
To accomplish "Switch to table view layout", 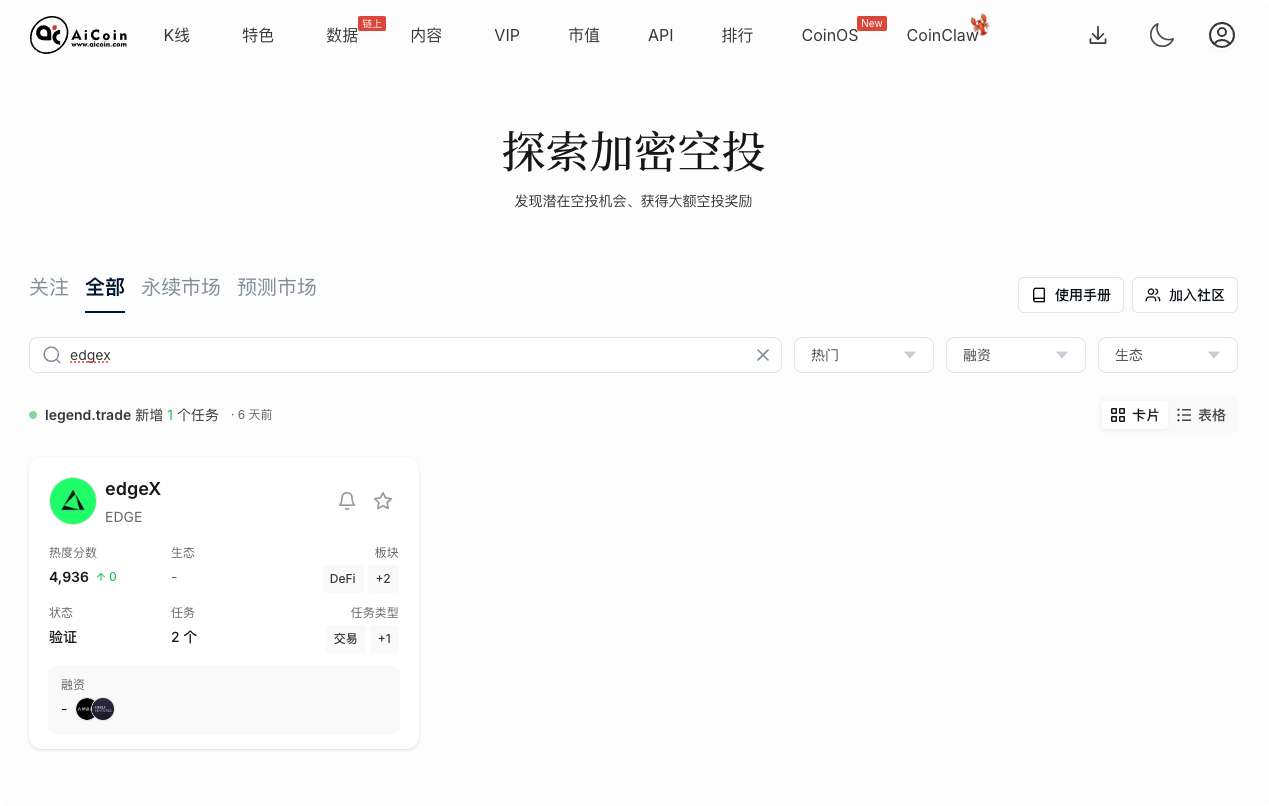I will [1201, 415].
